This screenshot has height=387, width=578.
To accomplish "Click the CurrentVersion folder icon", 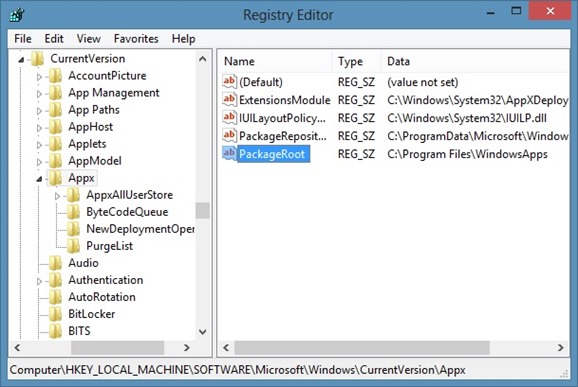I will click(38, 59).
